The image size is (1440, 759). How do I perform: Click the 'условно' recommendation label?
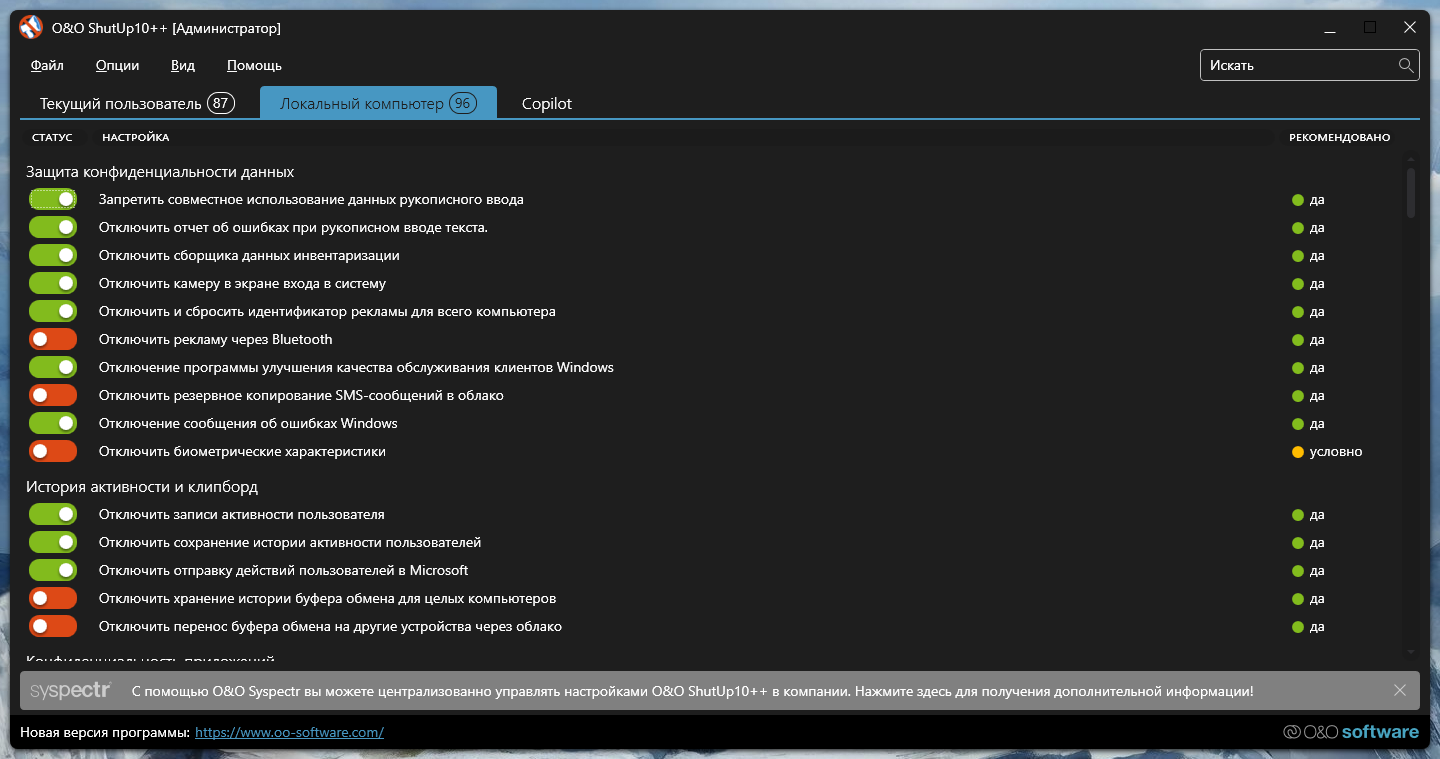(1336, 451)
